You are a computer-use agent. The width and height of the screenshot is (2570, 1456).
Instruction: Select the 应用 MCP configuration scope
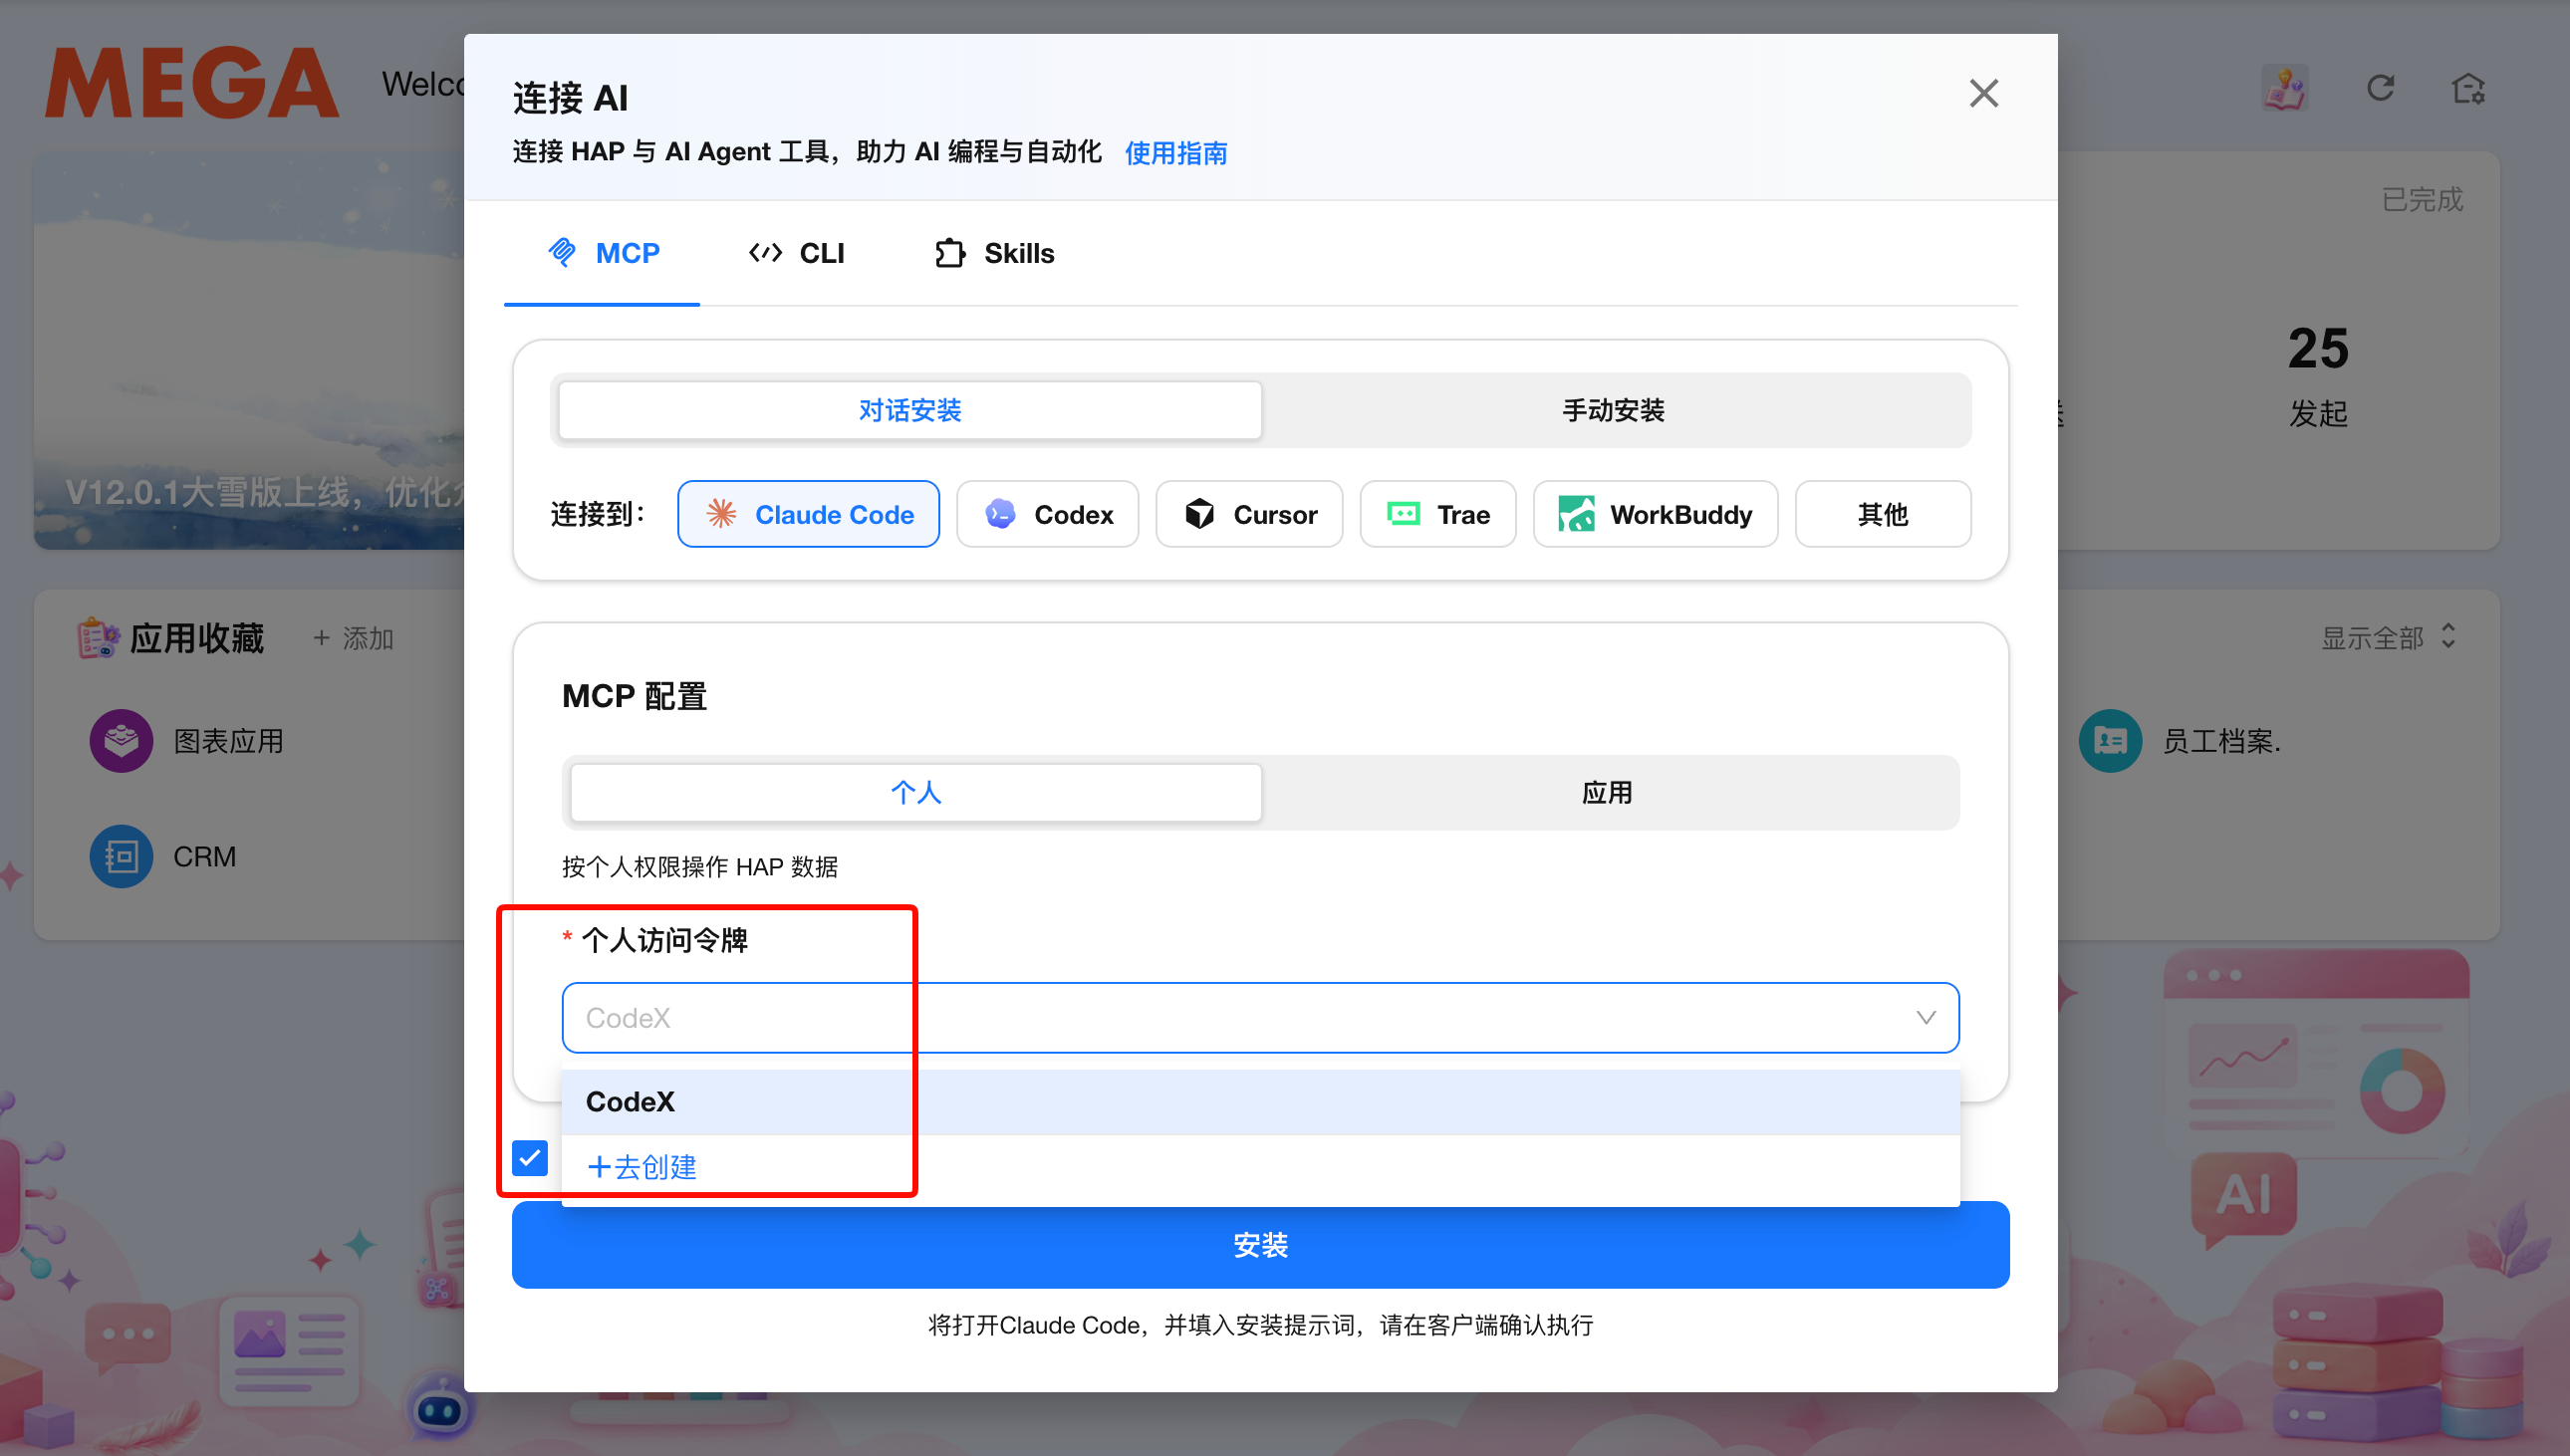click(1607, 792)
